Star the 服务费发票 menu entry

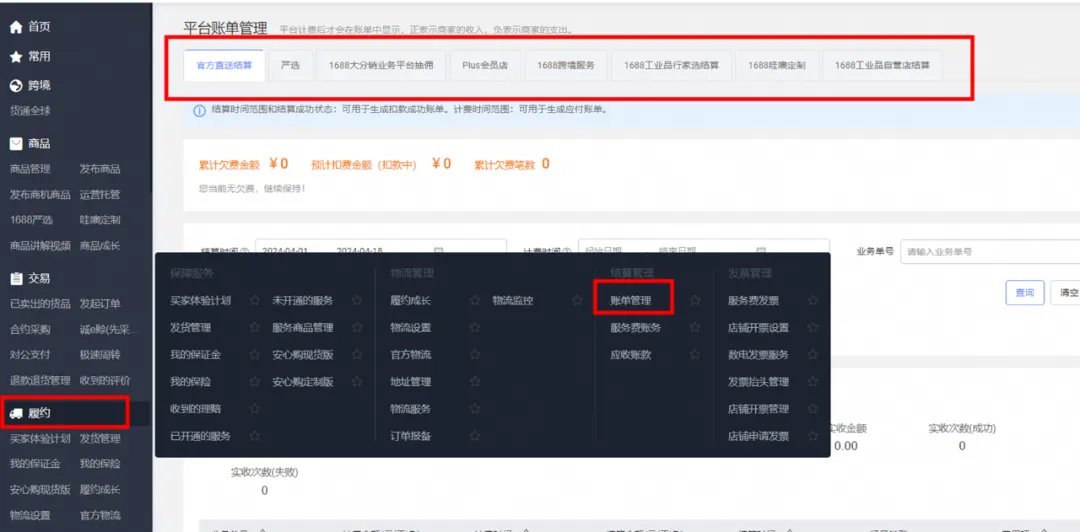[813, 300]
